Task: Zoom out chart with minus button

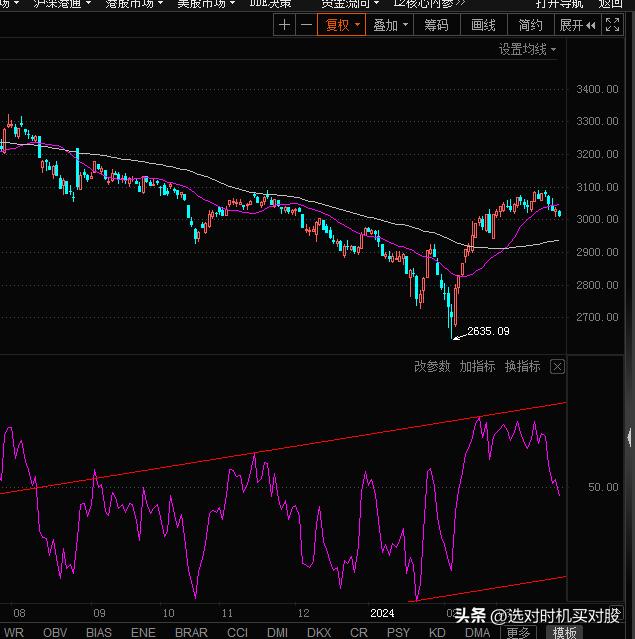Action: point(306,25)
